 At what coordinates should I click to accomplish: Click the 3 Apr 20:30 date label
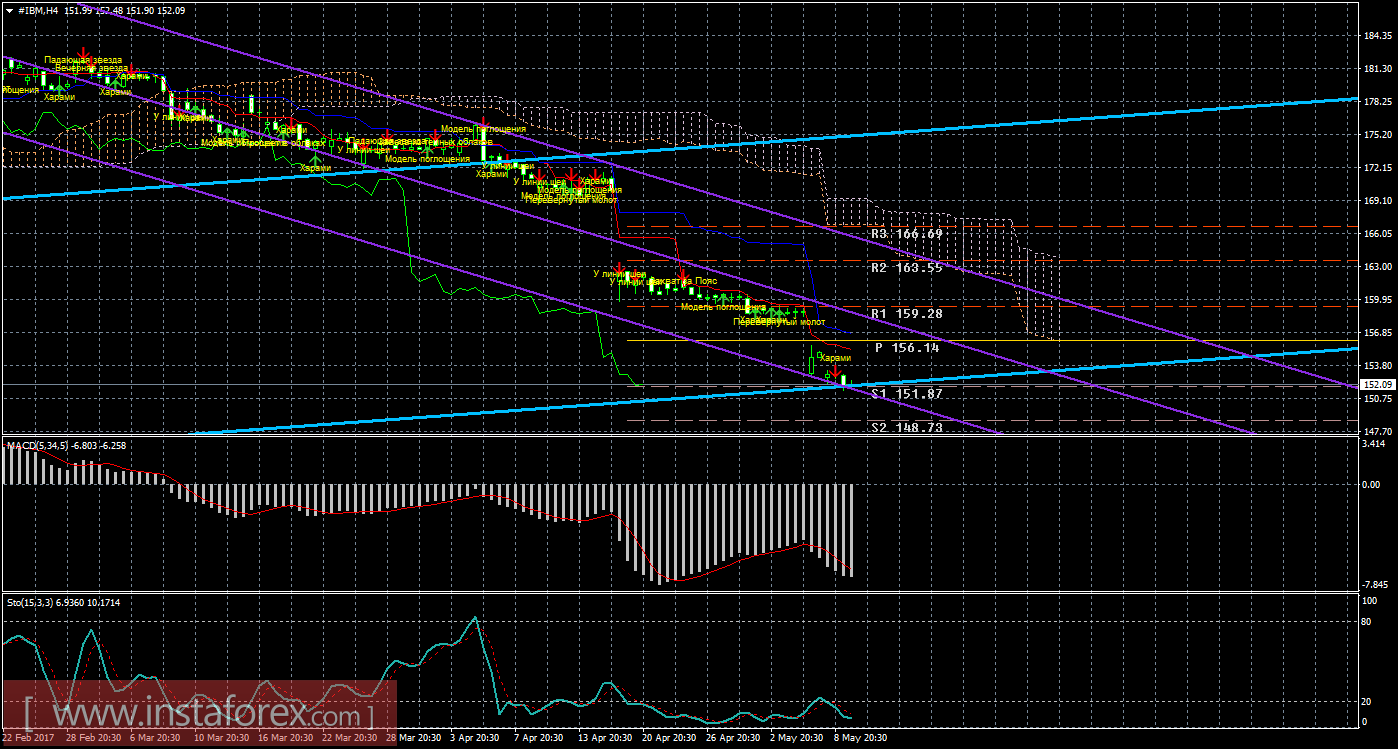pos(476,739)
